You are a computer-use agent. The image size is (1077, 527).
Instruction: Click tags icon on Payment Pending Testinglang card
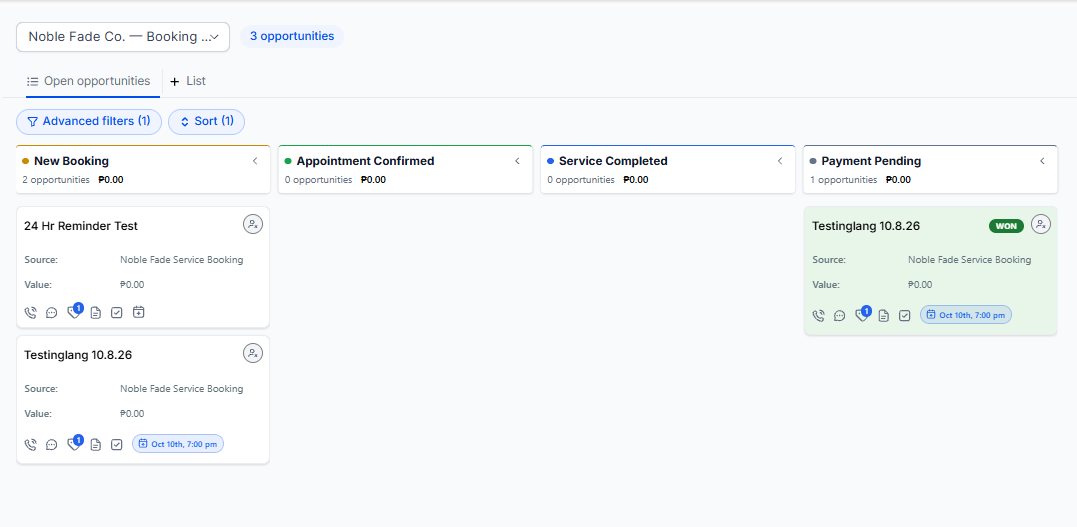861,315
